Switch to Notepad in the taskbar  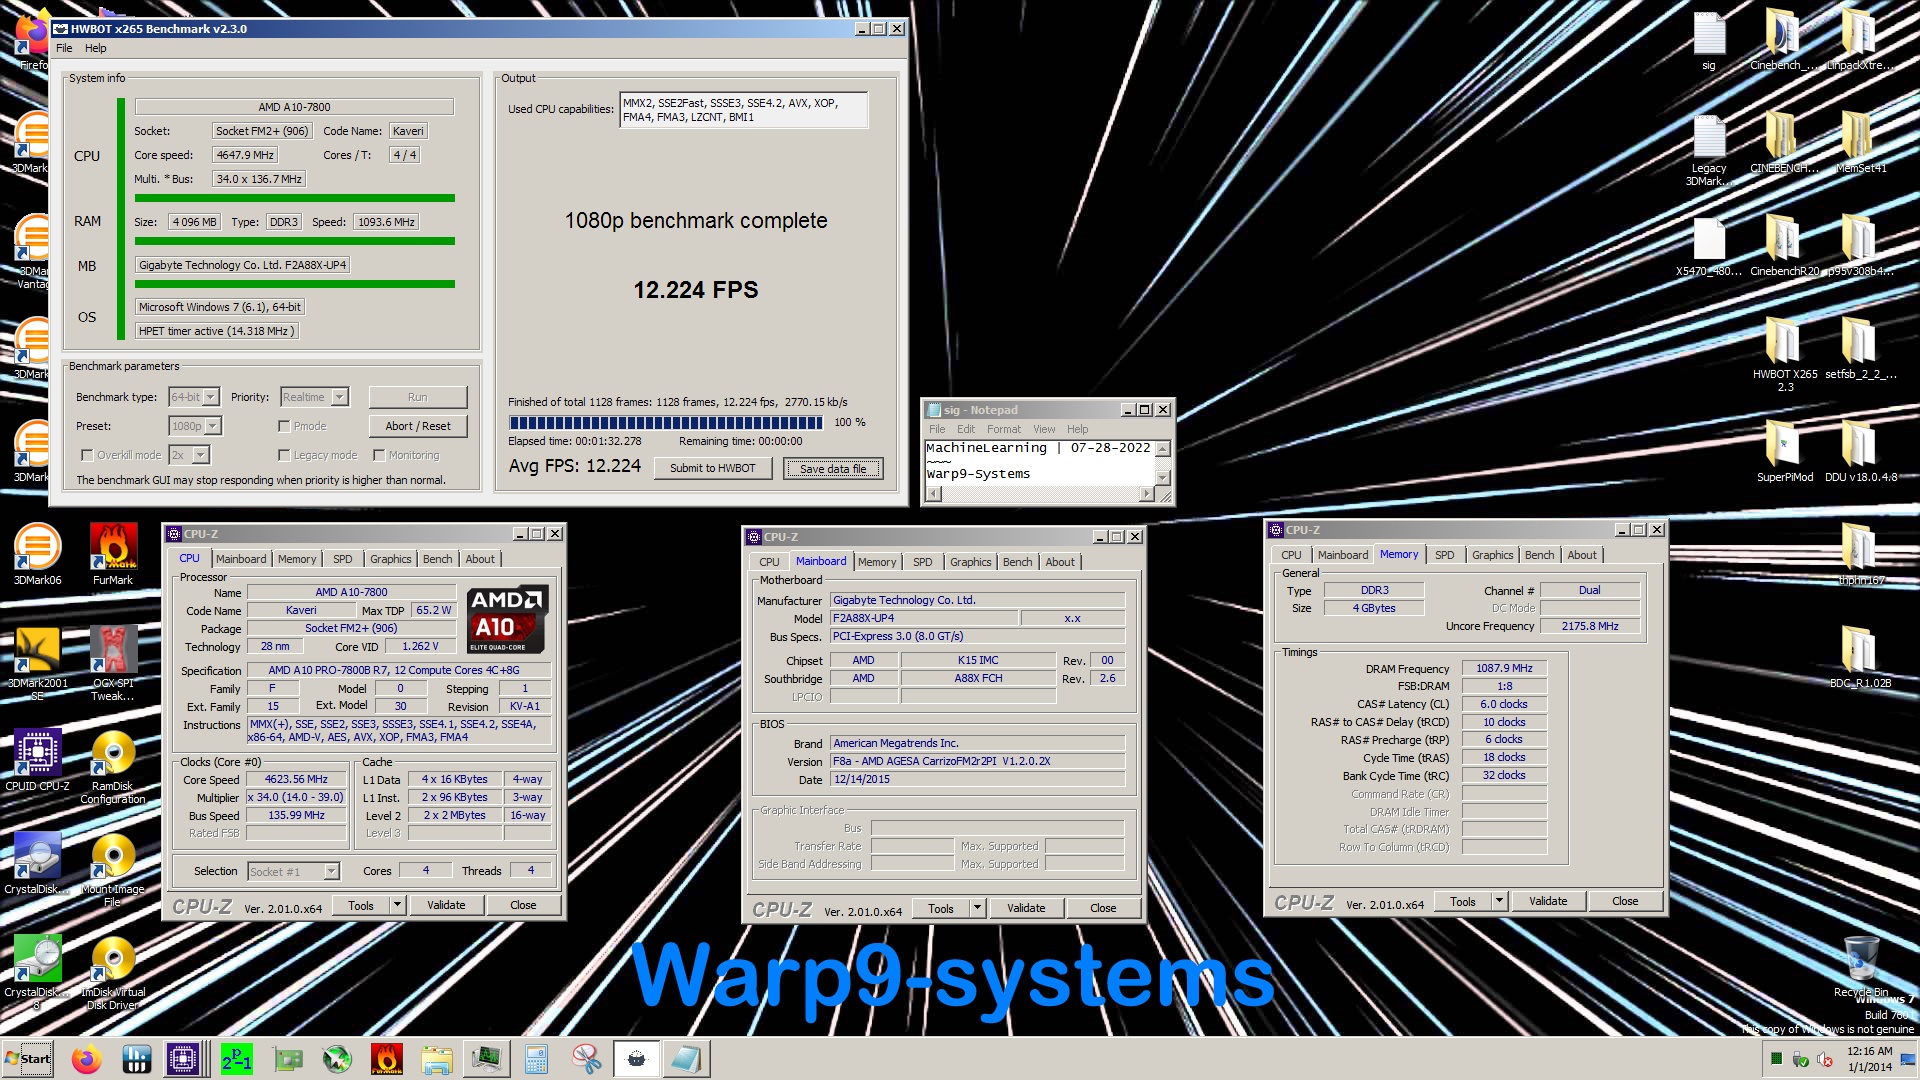[686, 1059]
